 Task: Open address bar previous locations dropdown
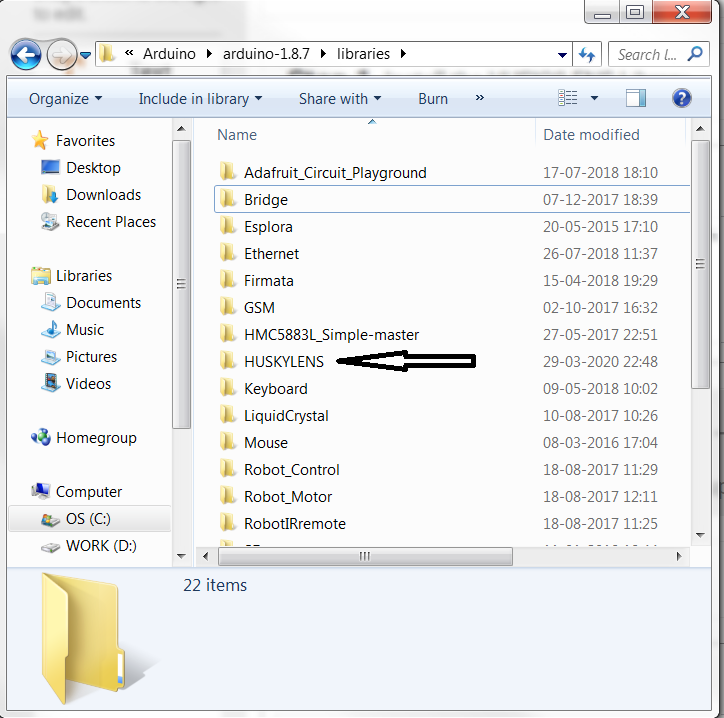pyautogui.click(x=562, y=55)
